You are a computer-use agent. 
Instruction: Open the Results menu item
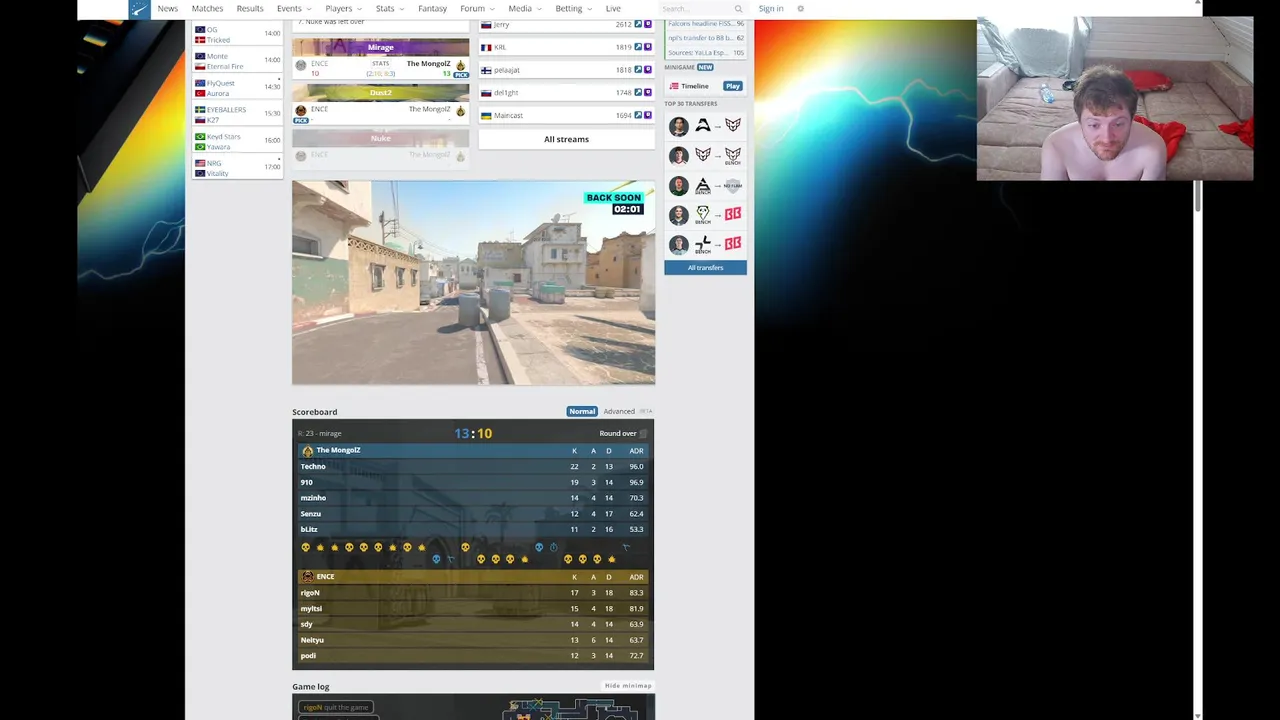(250, 9)
